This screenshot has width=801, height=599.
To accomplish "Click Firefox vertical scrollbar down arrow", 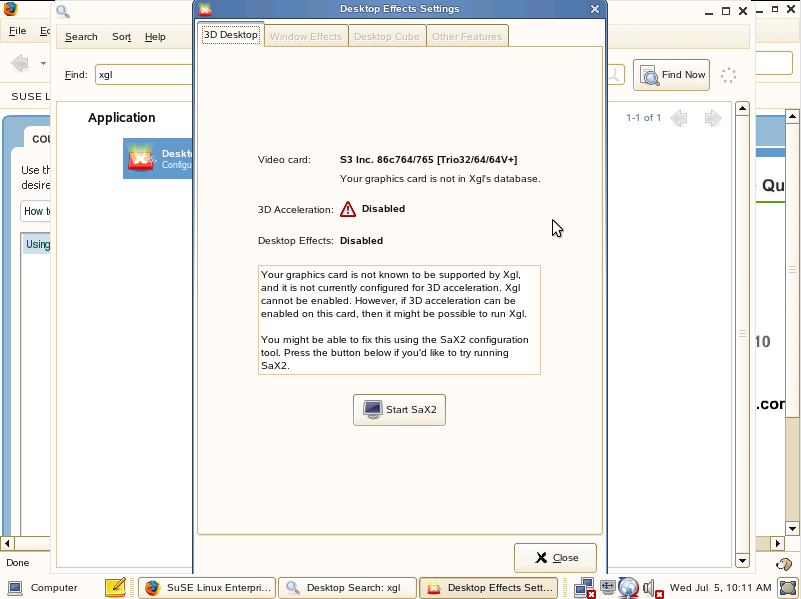I will coord(792,529).
